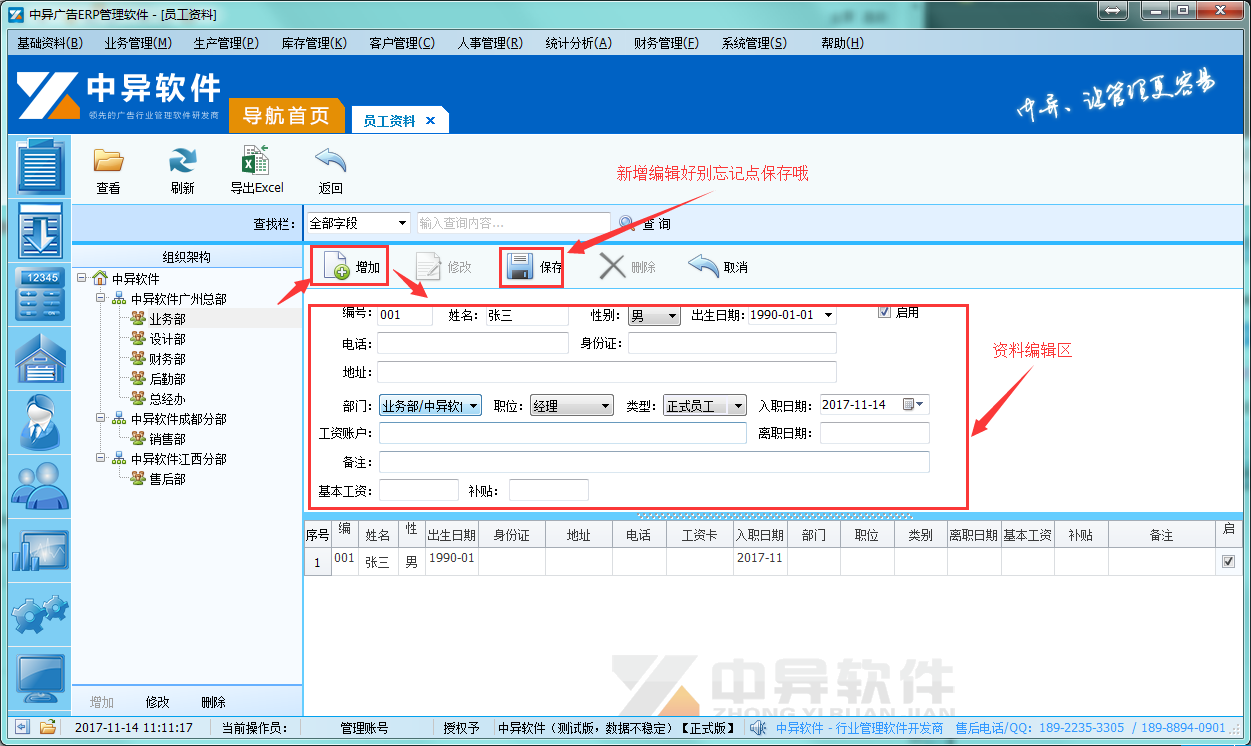Click the 增加 add-document icon
The image size is (1251, 746).
point(337,267)
